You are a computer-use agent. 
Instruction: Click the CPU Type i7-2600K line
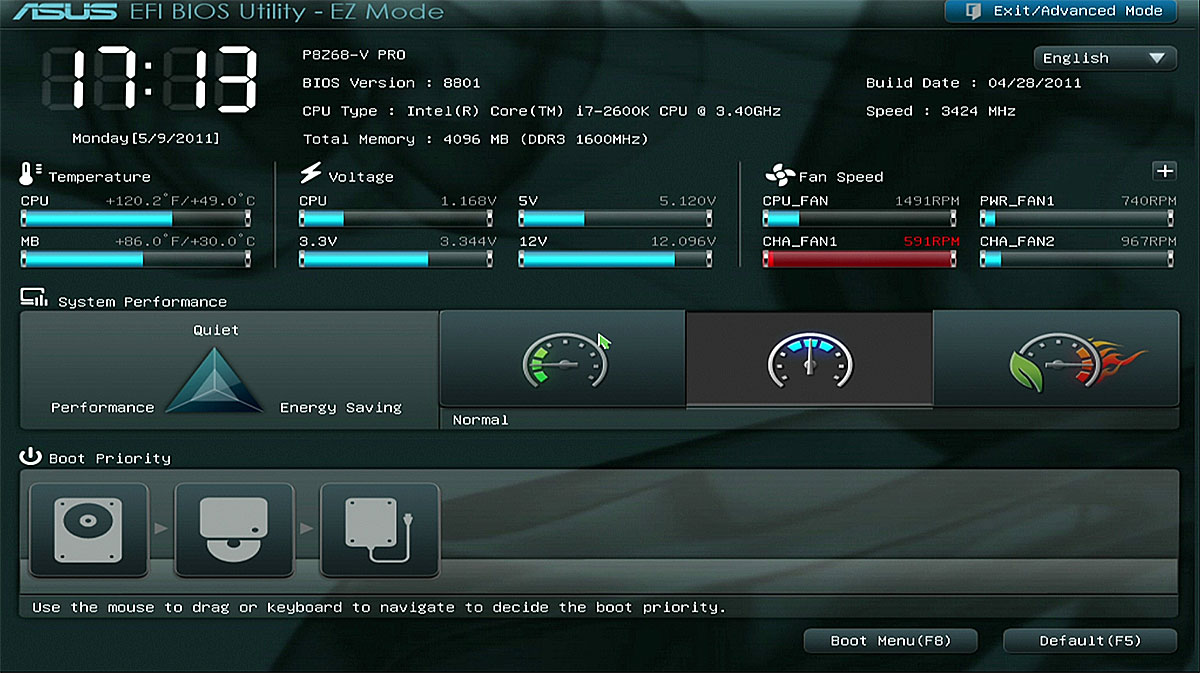(x=541, y=111)
